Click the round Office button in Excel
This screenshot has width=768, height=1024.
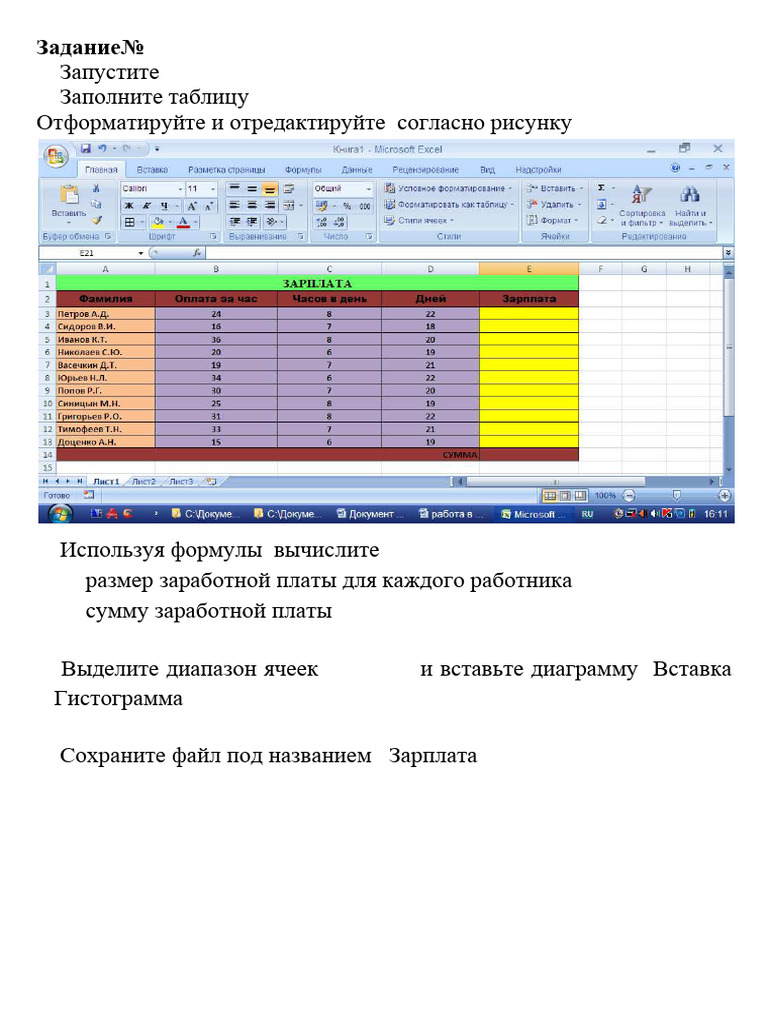tap(56, 156)
